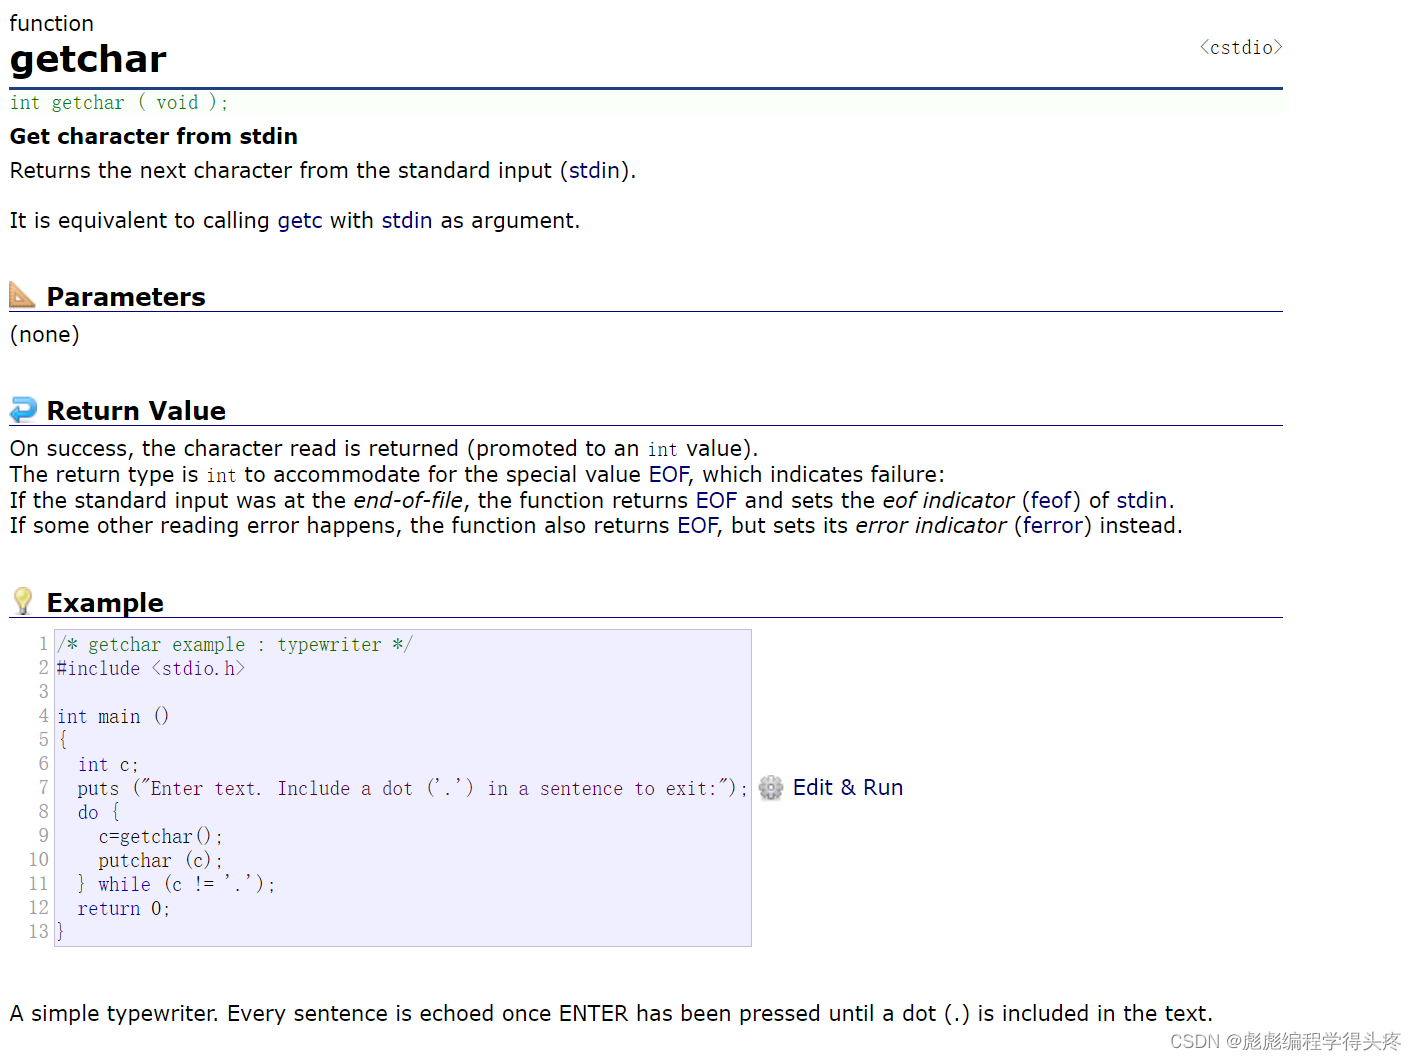Click the '(none)' parameters text
The width and height of the screenshot is (1417, 1060).
coord(45,335)
